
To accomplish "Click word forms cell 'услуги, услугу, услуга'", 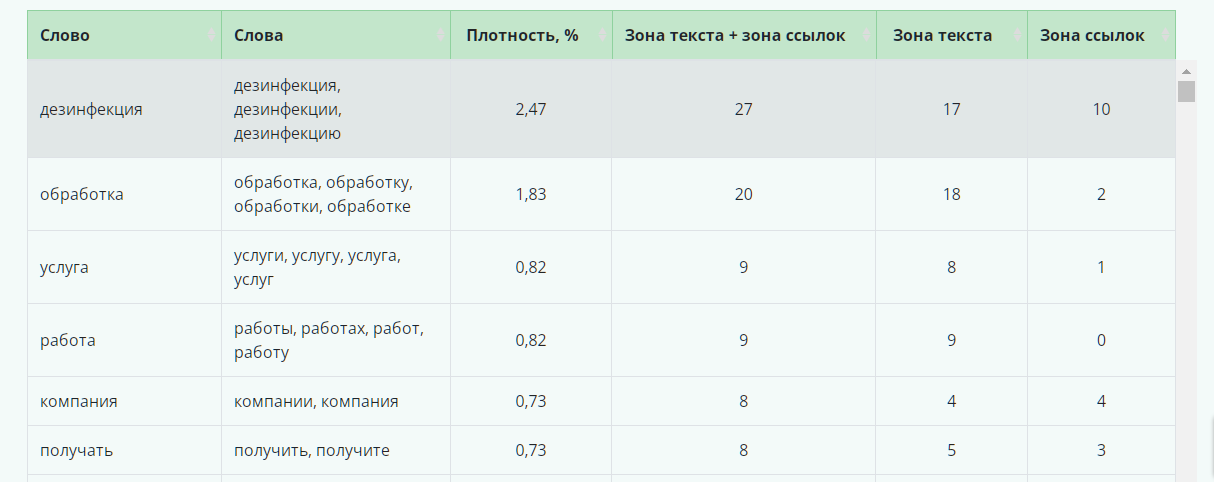I will point(336,267).
